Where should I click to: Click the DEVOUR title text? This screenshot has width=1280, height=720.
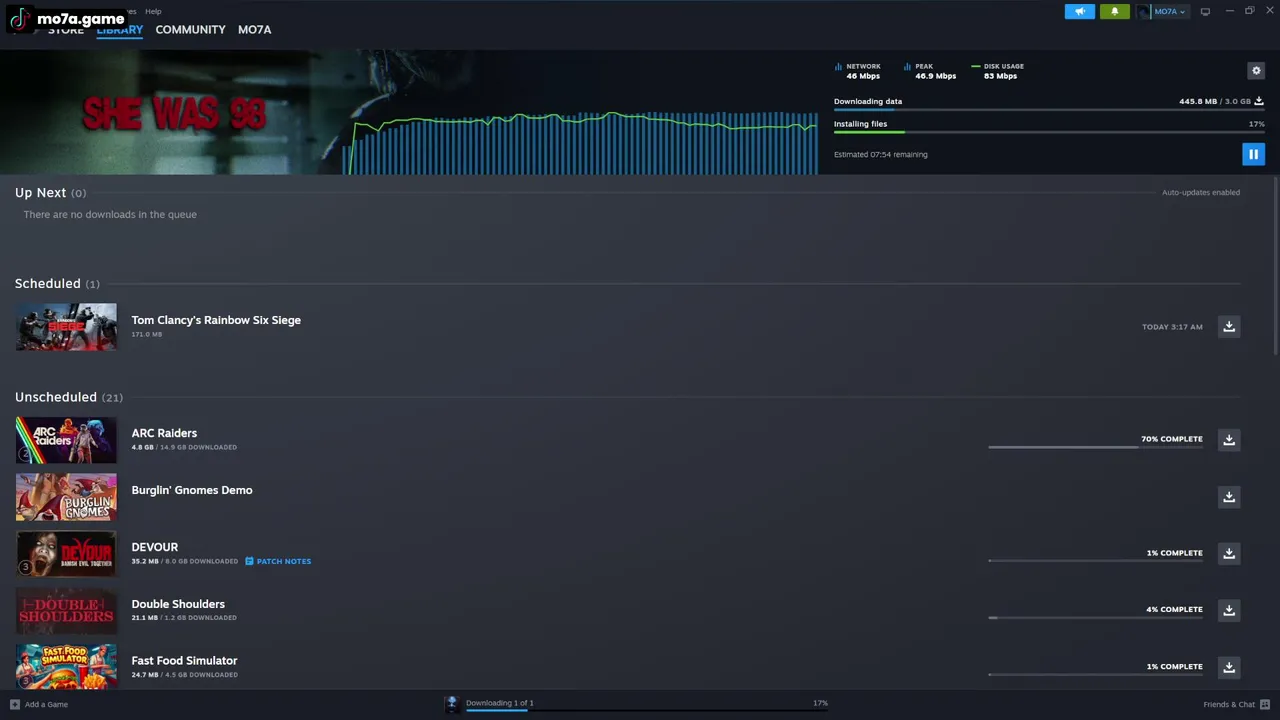click(155, 547)
